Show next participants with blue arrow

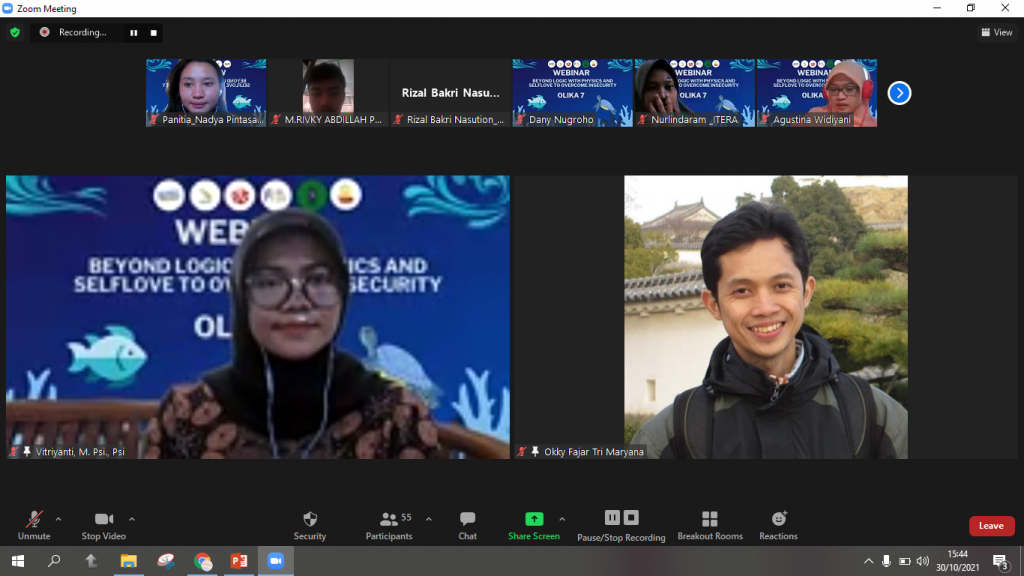[899, 93]
